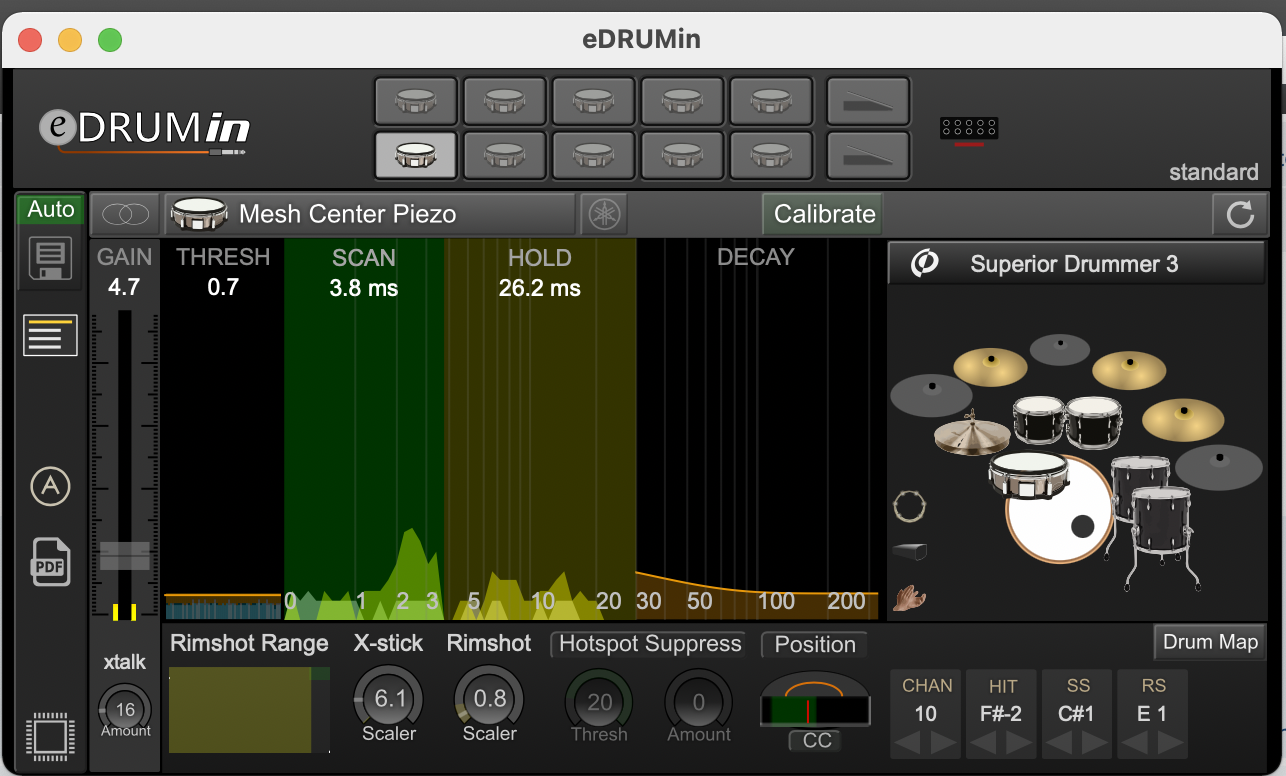Decrease CHAN value with left arrow

click(x=909, y=743)
